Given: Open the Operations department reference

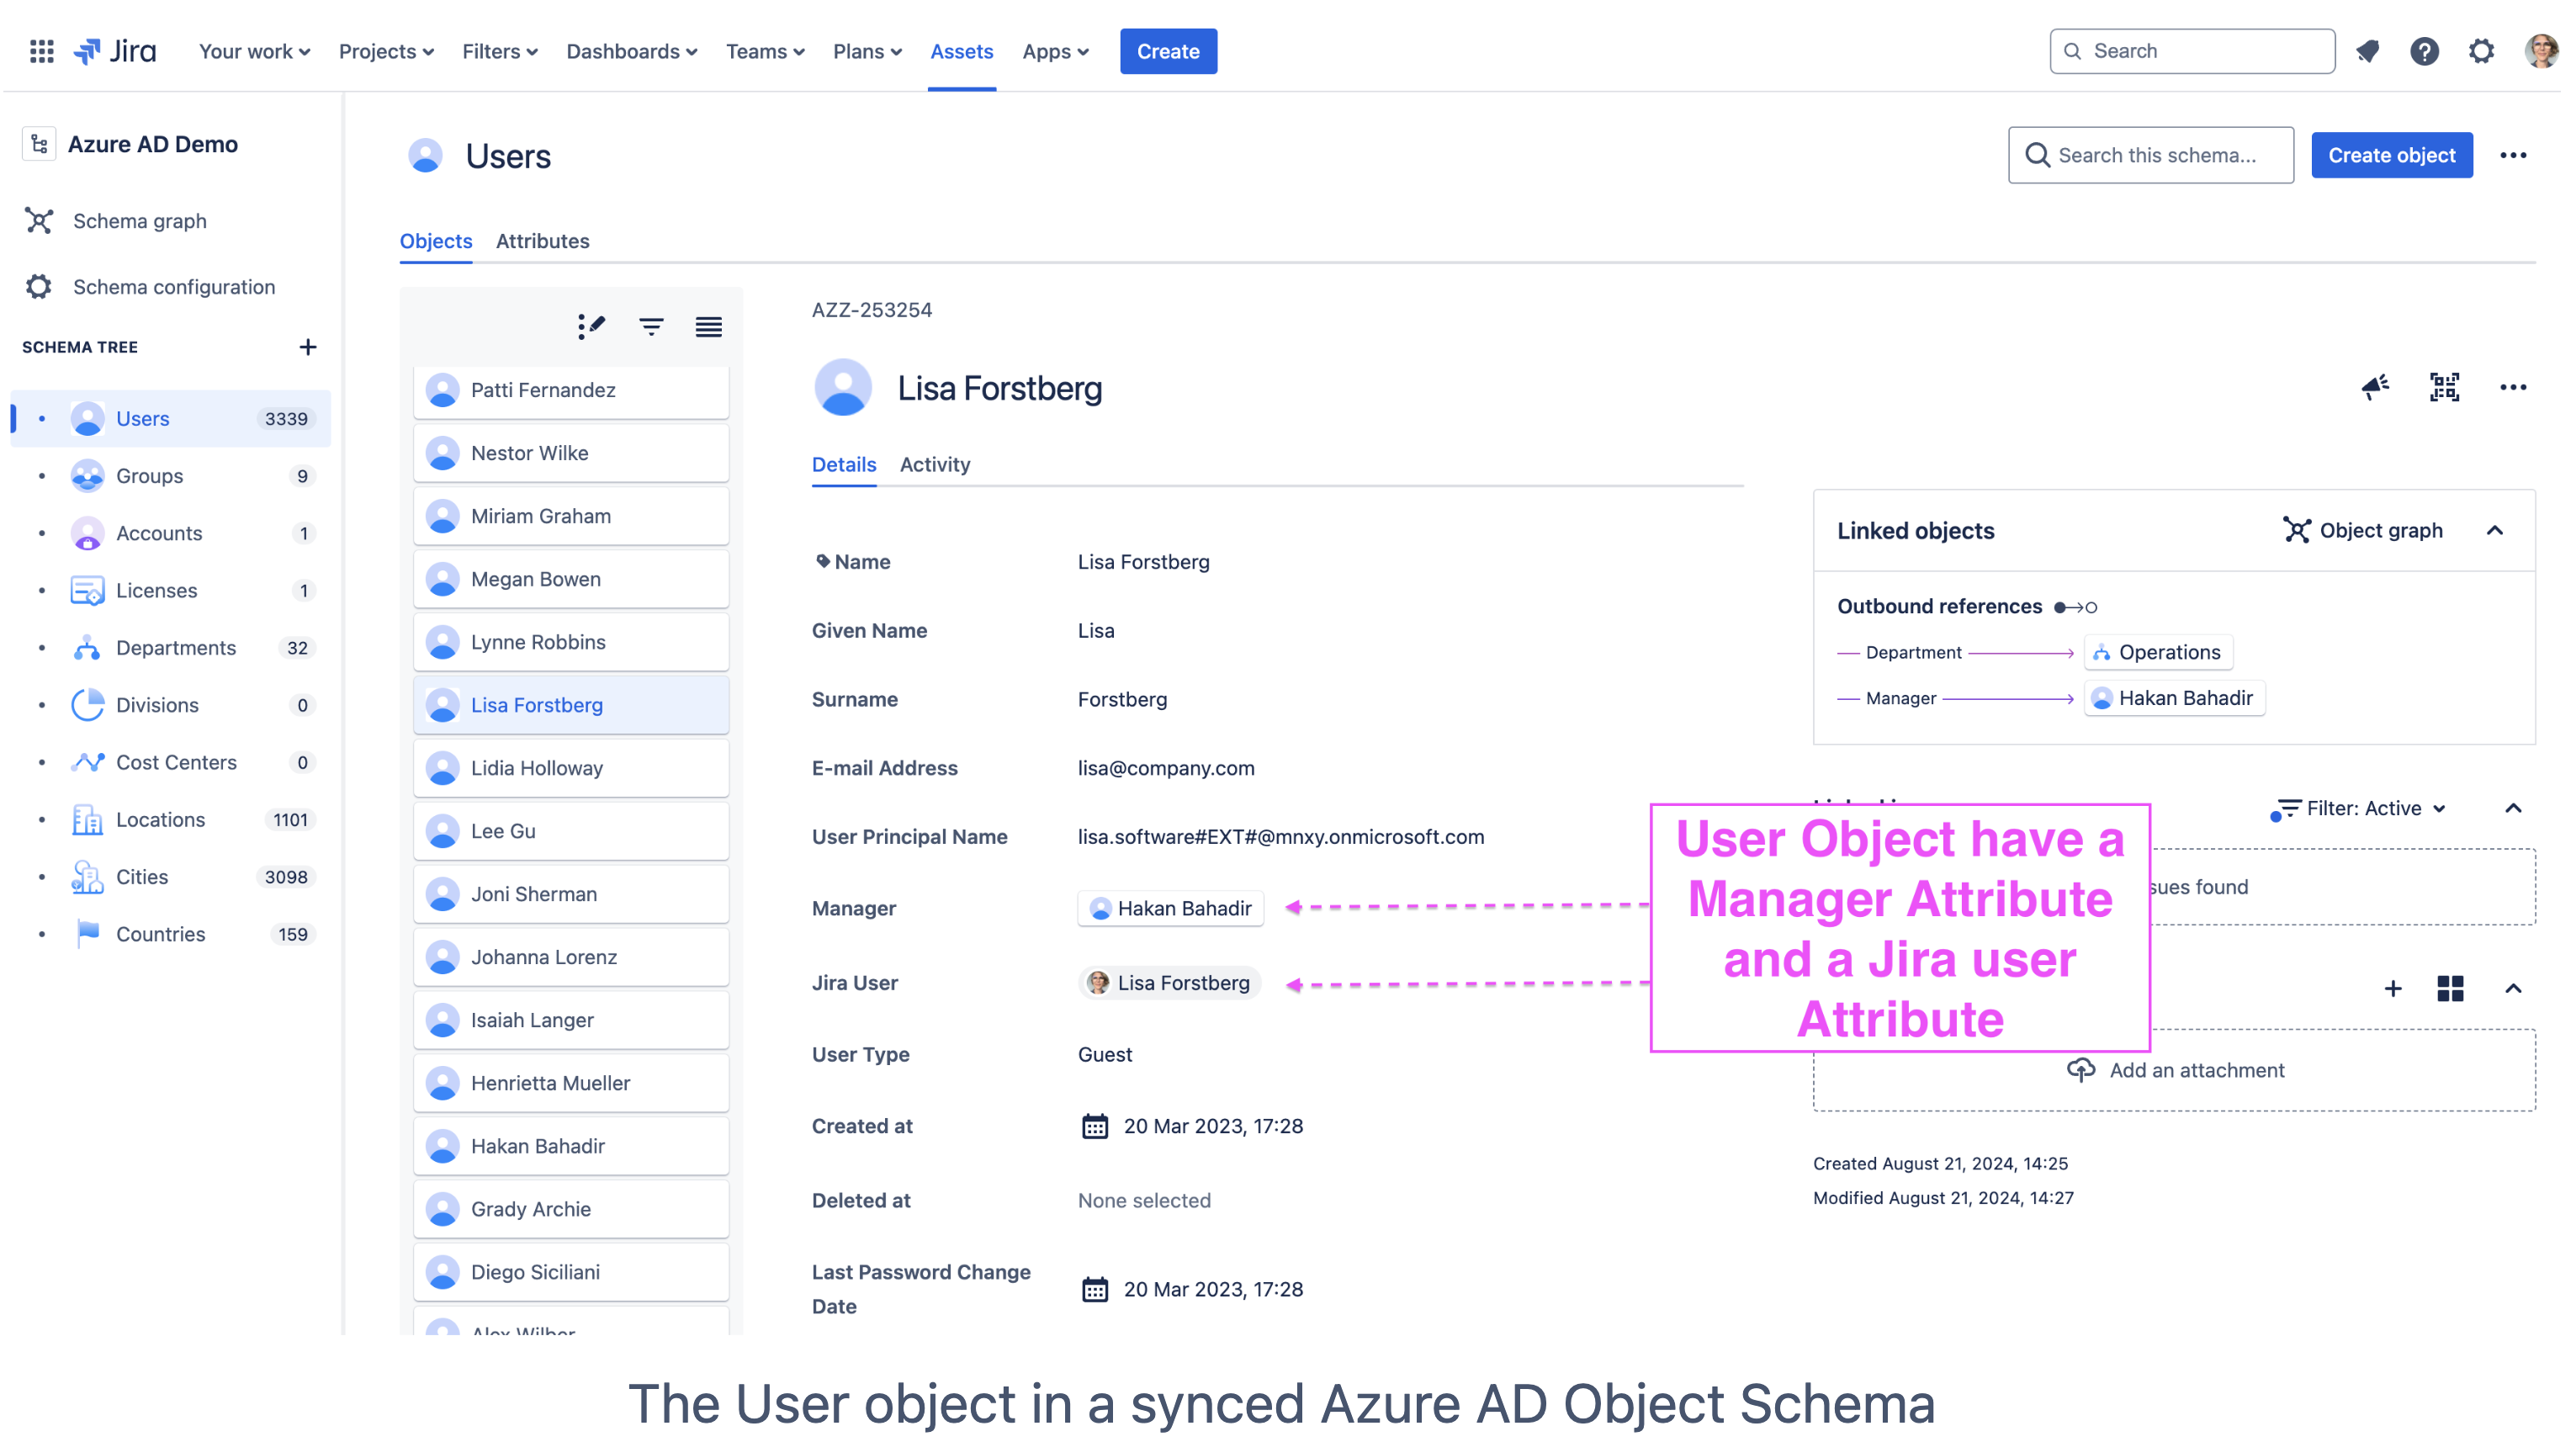Looking at the screenshot, I should point(2158,652).
